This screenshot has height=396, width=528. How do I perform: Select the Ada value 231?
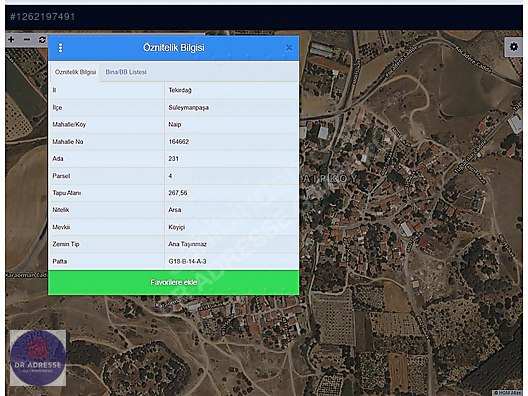point(231,159)
